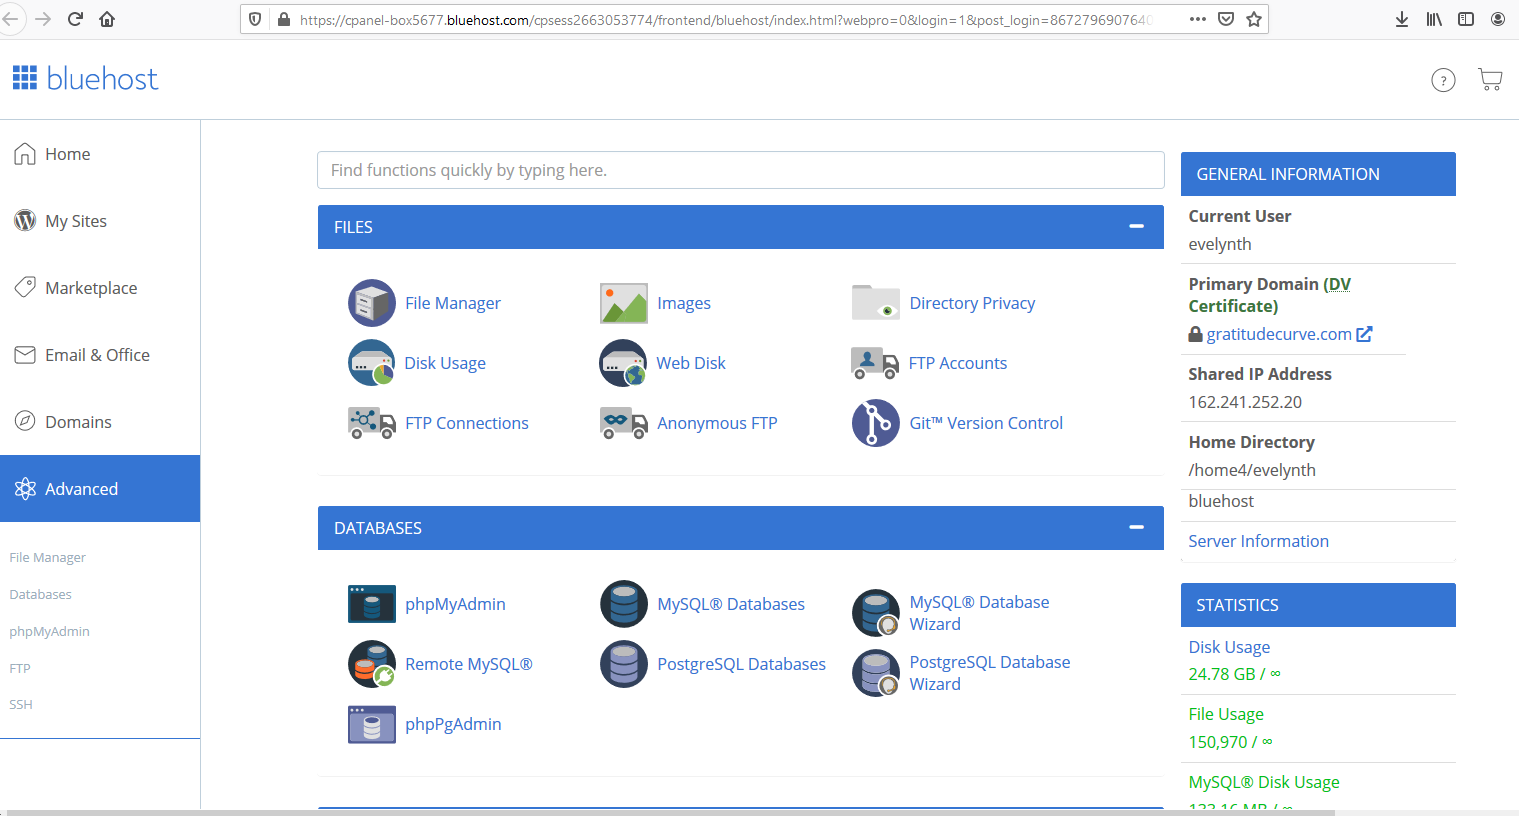Viewport: 1519px width, 816px height.
Task: Open the phpMyAdmin icon
Action: point(372,604)
